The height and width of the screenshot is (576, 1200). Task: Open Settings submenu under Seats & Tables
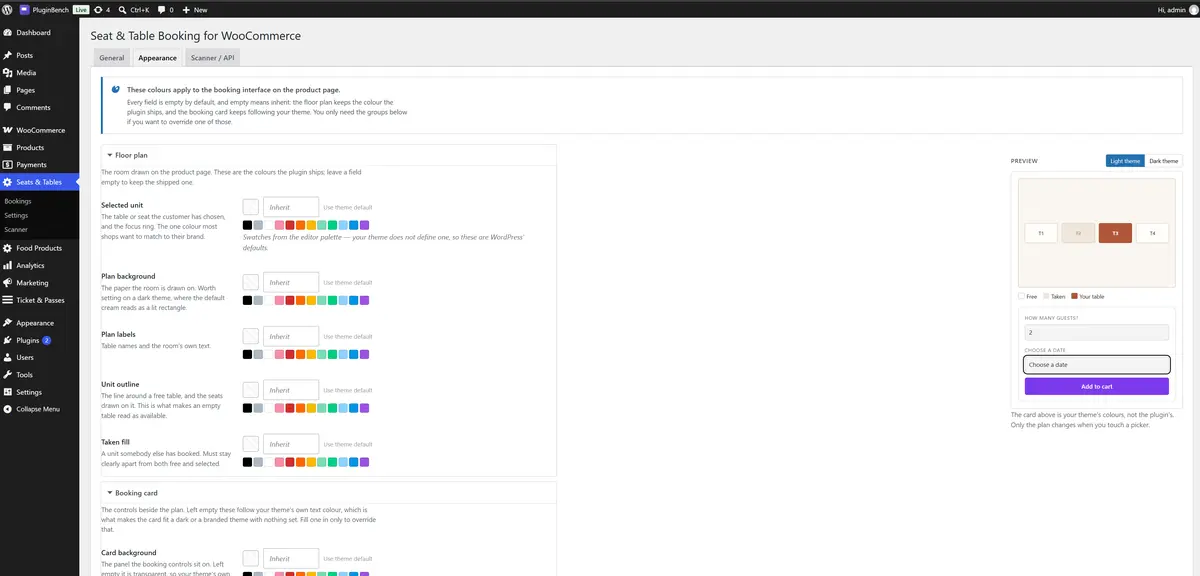[x=16, y=215]
